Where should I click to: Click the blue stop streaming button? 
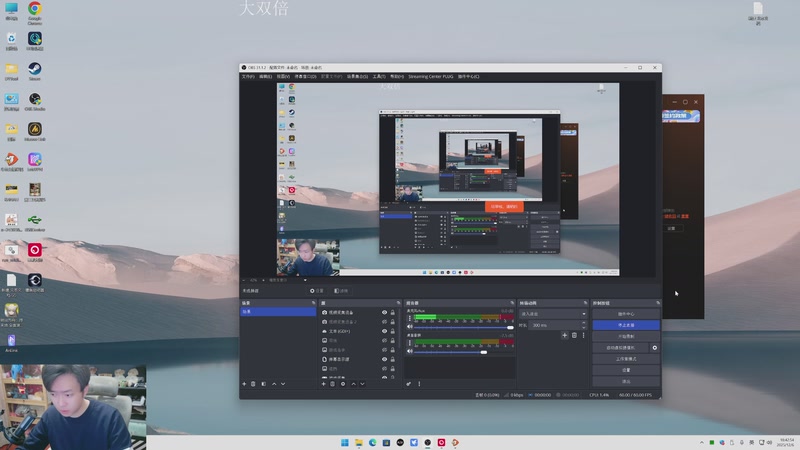(626, 325)
